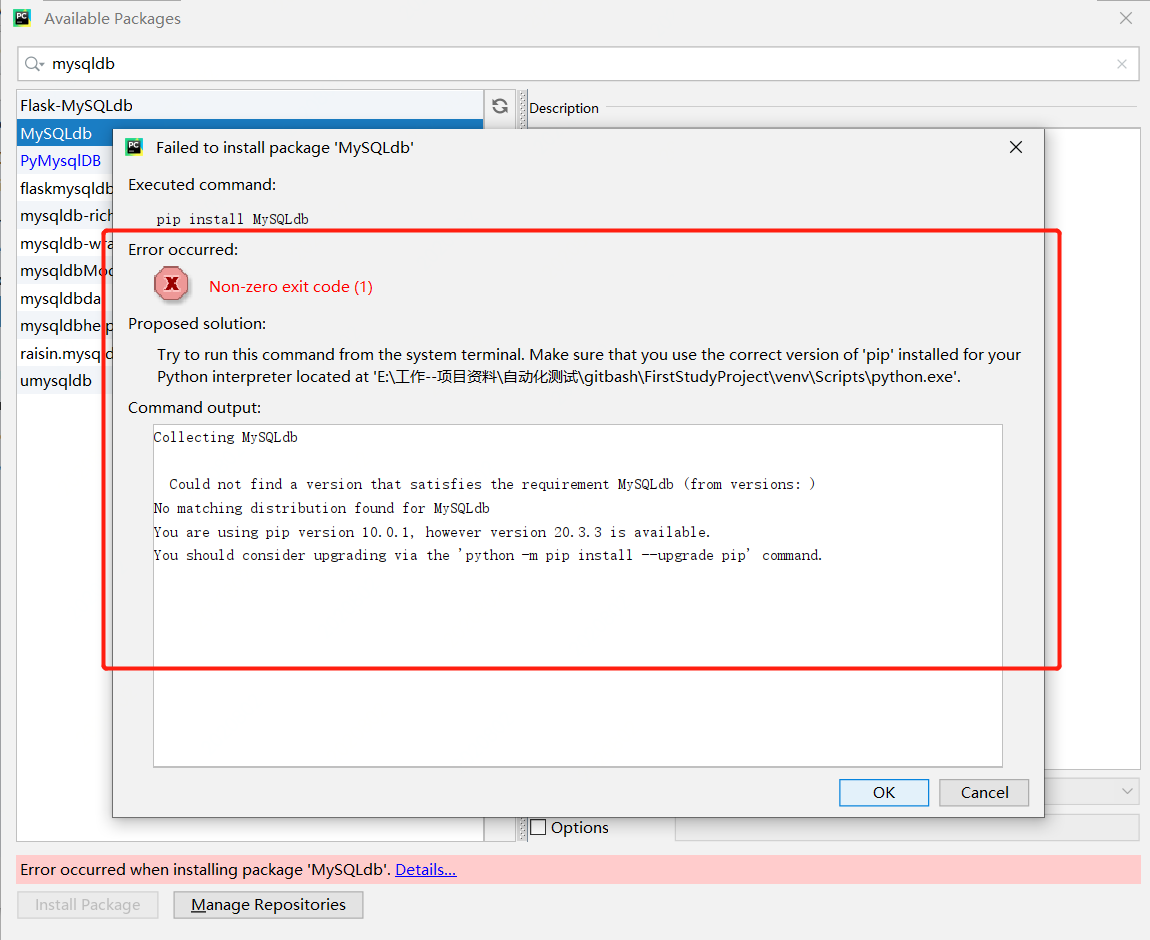Viewport: 1150px width, 940px height.
Task: Select flaskmysqldb in the package list
Action: click(65, 188)
